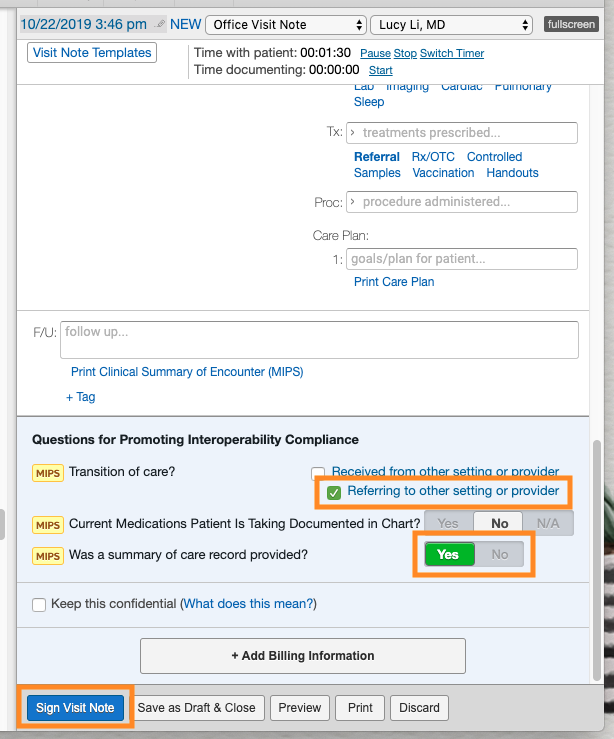Uncheck Referring to other setting or provider
Image resolution: width=614 pixels, height=739 pixels.
pos(334,493)
